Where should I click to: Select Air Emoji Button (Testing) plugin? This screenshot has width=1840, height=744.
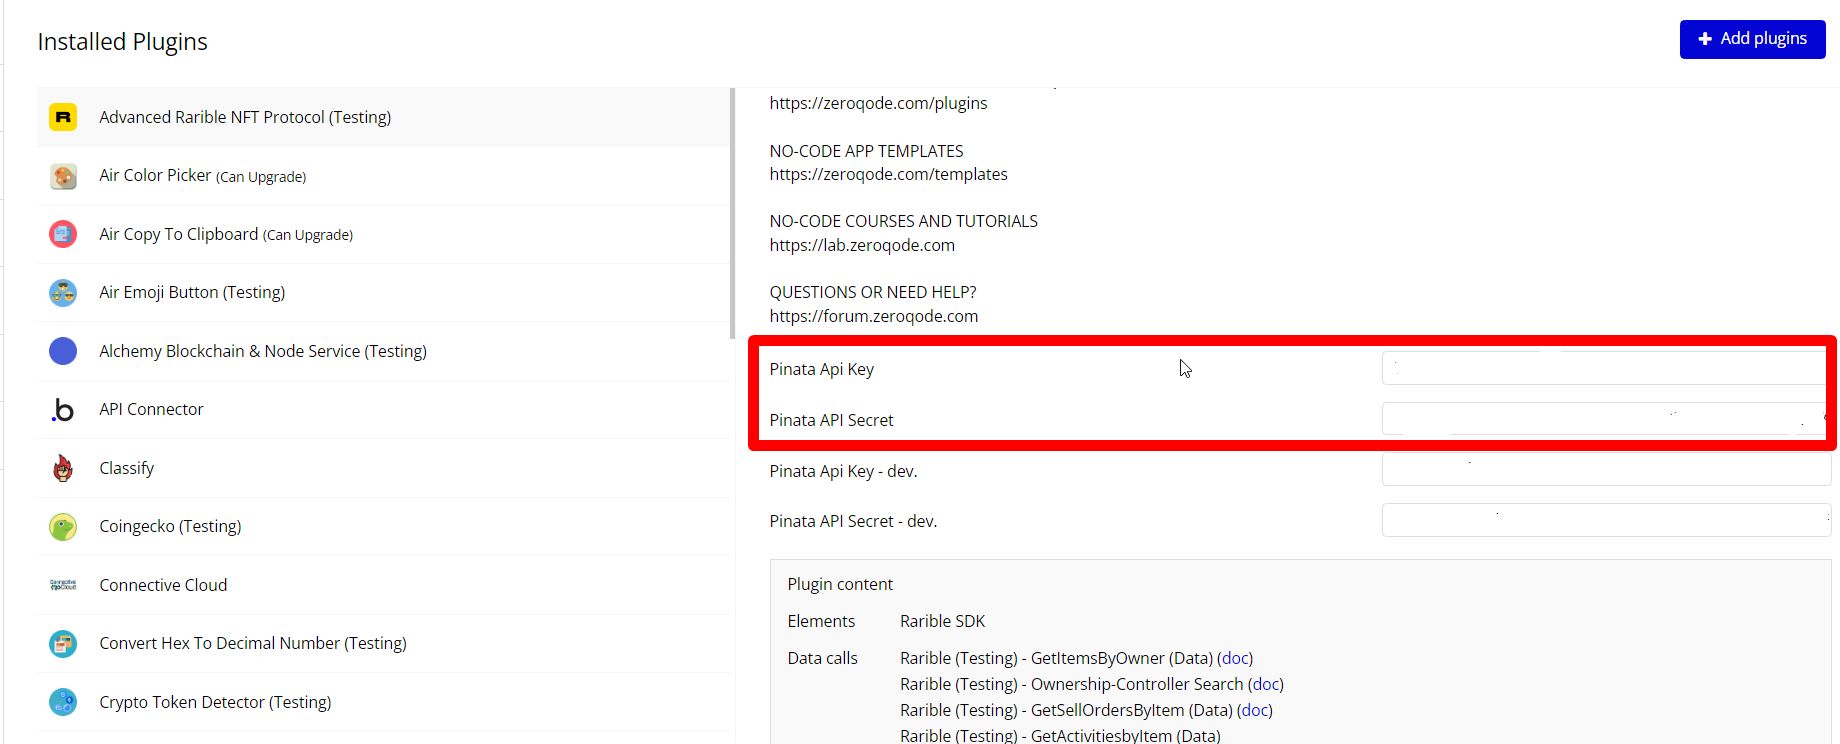(384, 292)
